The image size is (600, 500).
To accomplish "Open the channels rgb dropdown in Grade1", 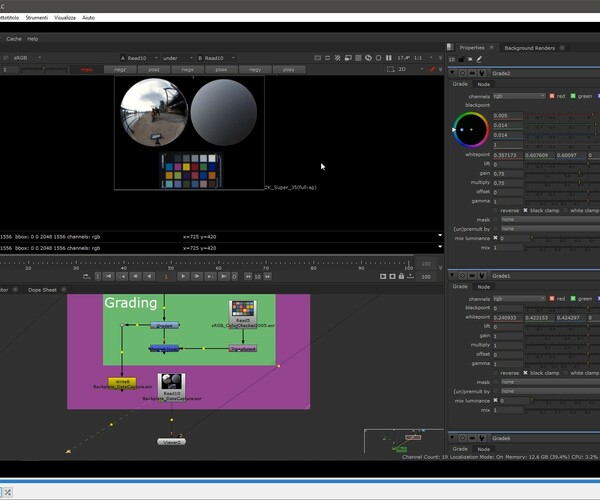I will [519, 298].
